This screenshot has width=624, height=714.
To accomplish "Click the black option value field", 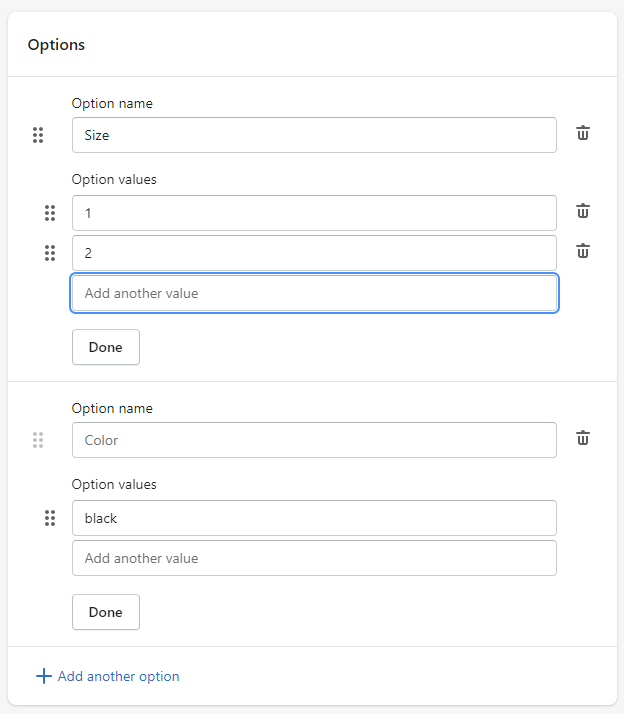I will click(x=314, y=518).
